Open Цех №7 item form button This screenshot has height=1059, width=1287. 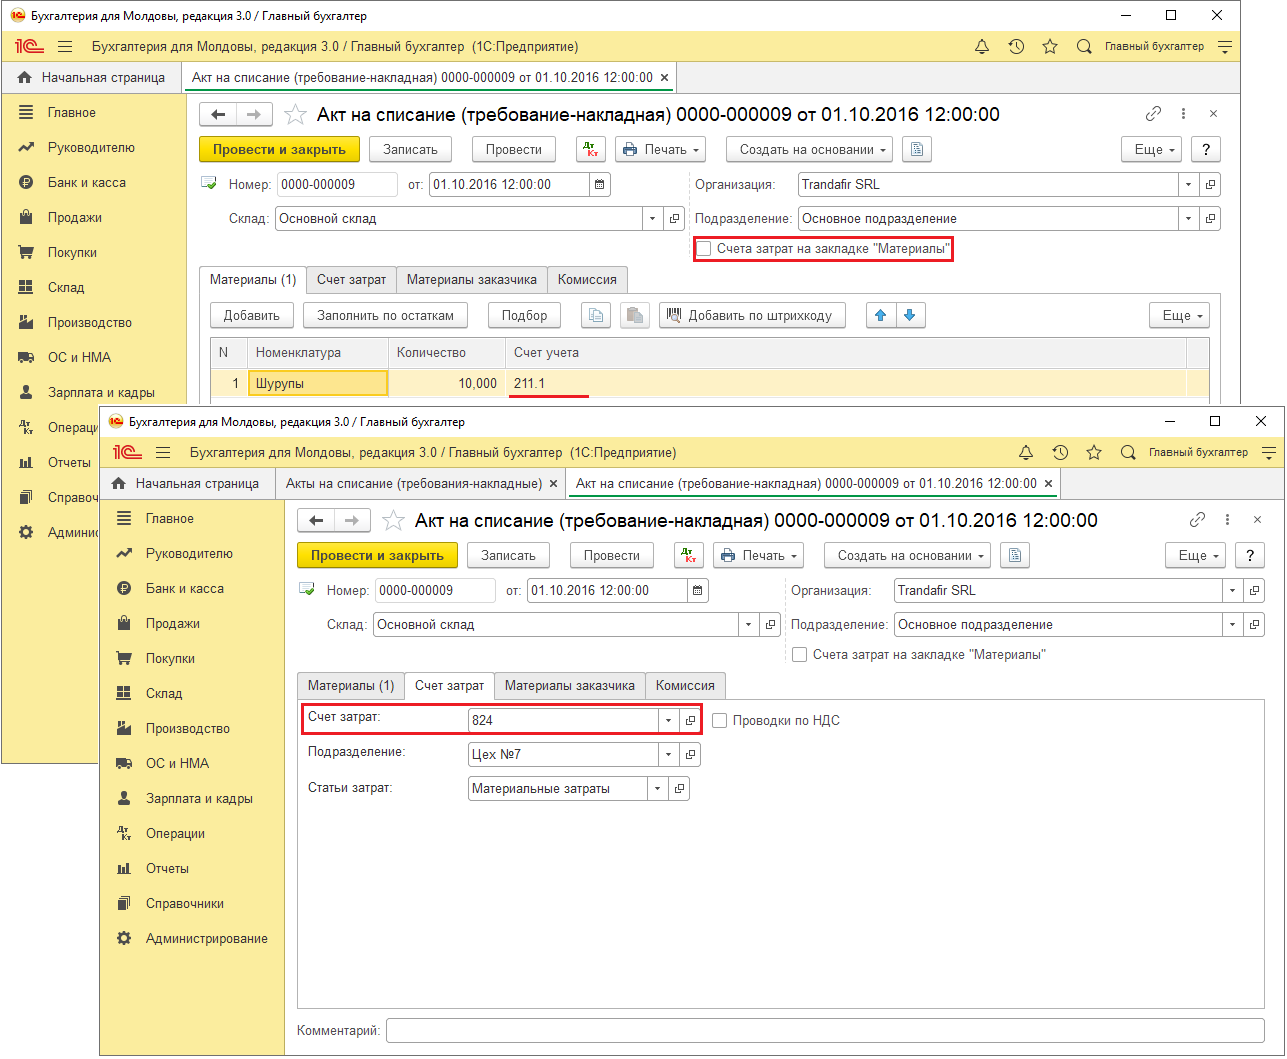click(690, 754)
